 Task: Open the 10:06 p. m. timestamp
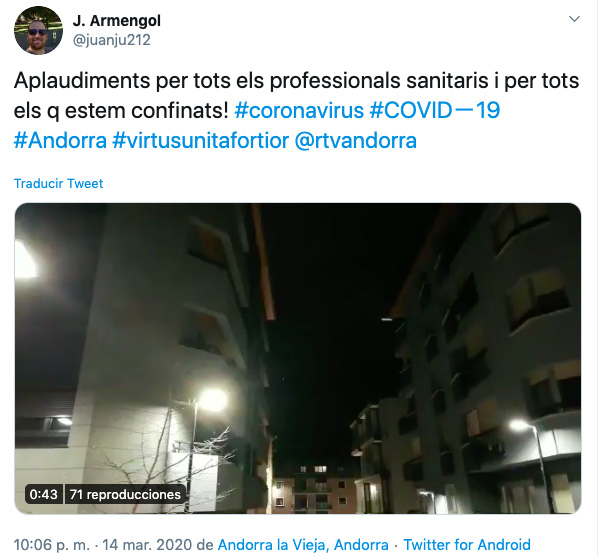click(52, 545)
